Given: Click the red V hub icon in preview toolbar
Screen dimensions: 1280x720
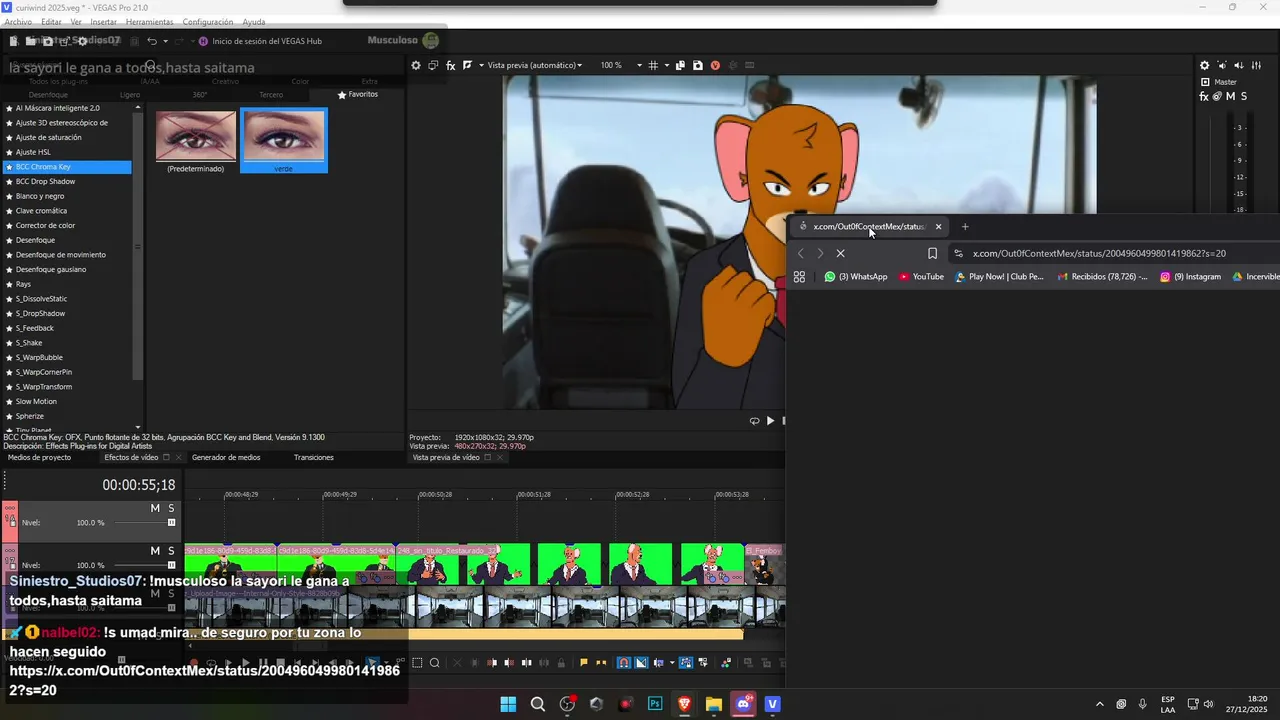Looking at the screenshot, I should click(715, 65).
